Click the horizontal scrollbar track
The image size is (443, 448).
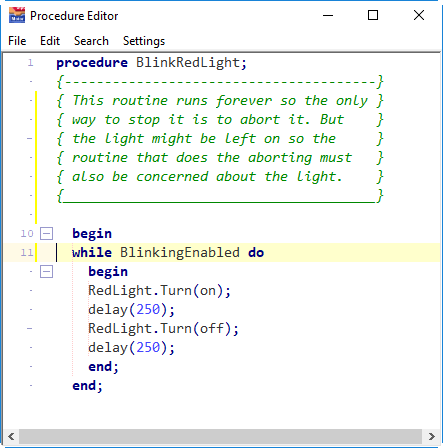[x=221, y=436]
